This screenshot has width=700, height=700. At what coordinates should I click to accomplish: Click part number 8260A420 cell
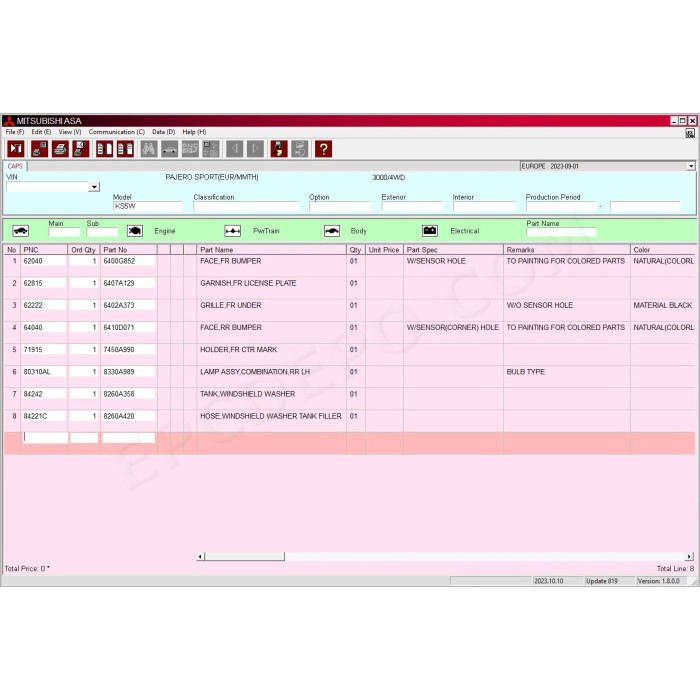pyautogui.click(x=129, y=416)
